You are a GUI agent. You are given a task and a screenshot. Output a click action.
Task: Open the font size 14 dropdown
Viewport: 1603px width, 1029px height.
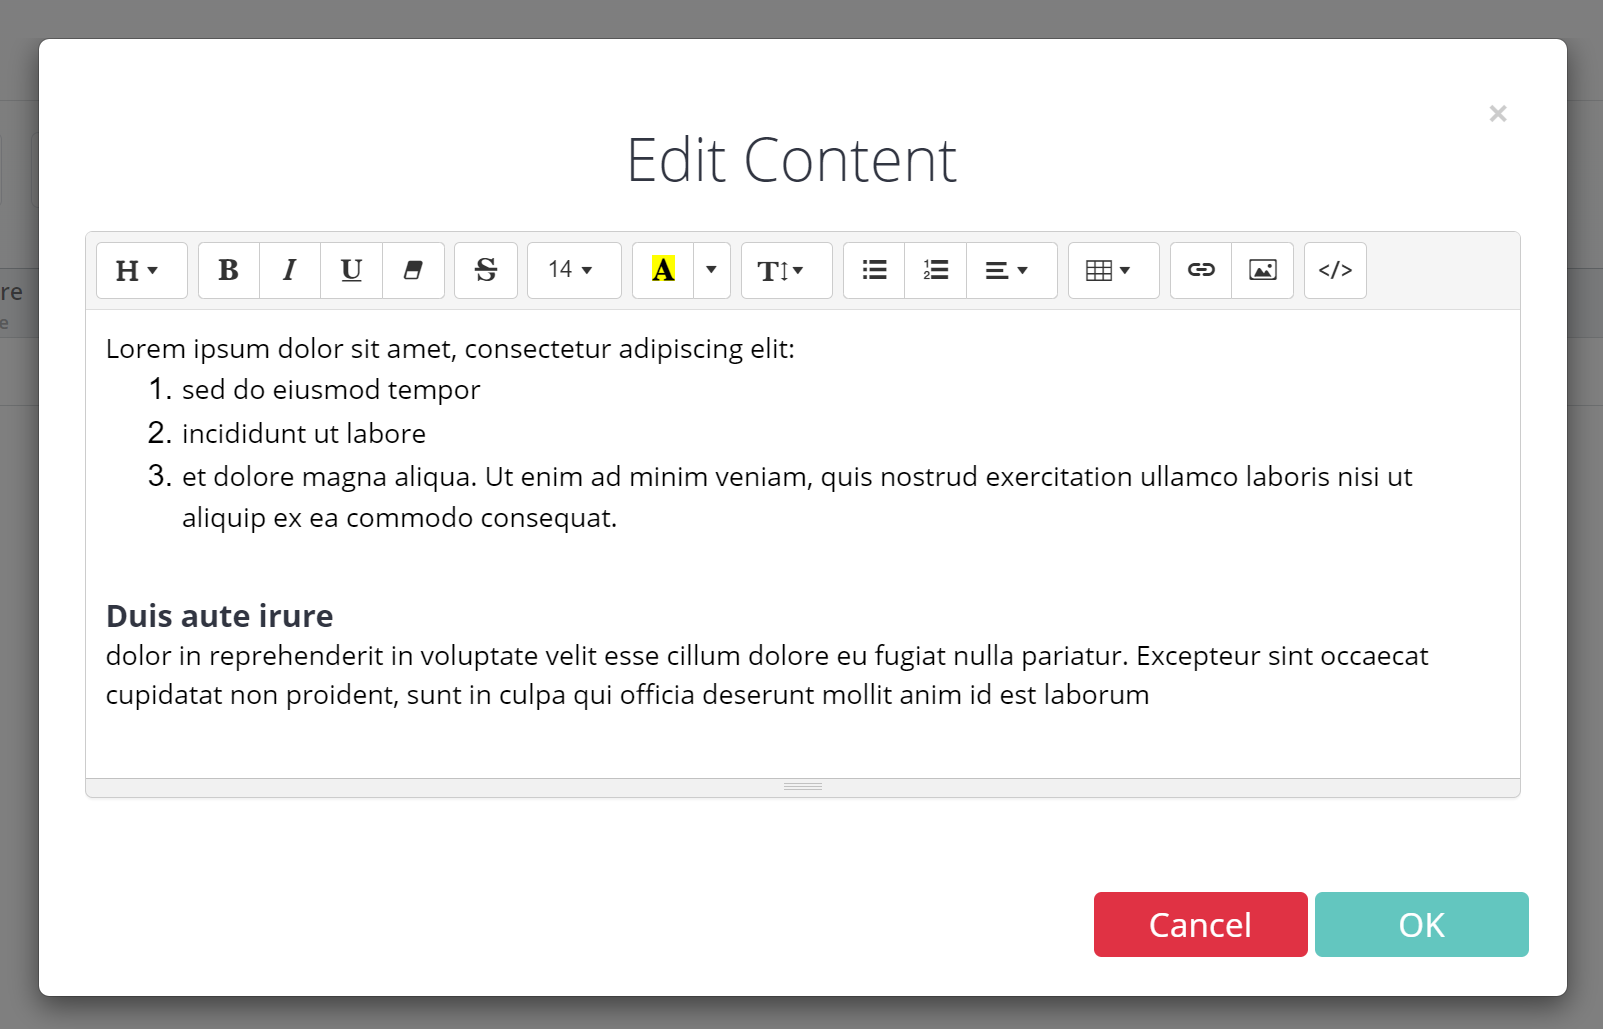[573, 270]
